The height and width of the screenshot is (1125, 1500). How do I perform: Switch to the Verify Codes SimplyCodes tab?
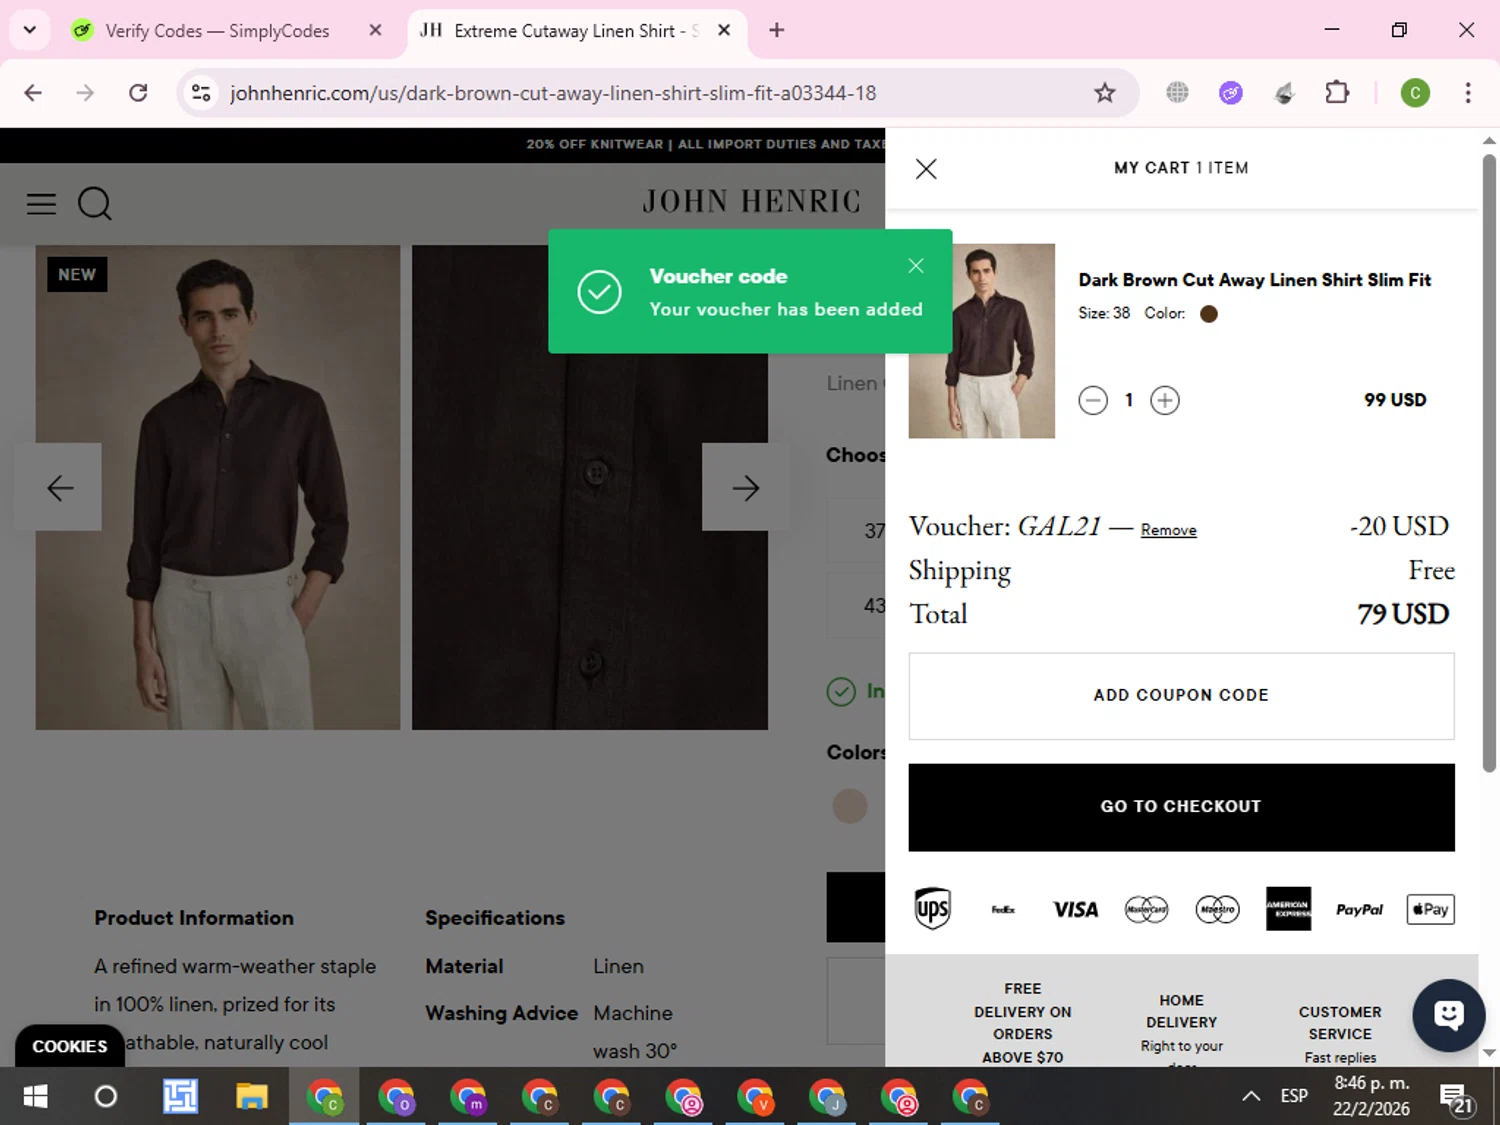tap(216, 31)
